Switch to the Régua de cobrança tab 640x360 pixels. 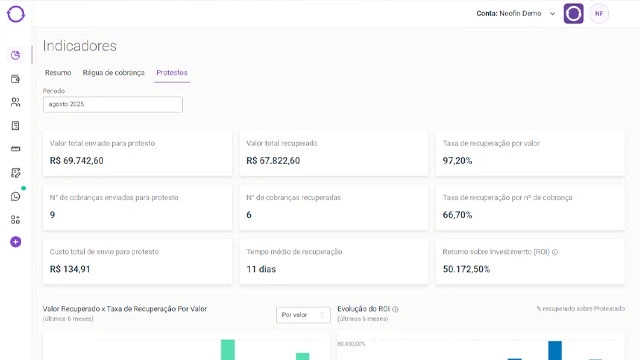point(113,73)
